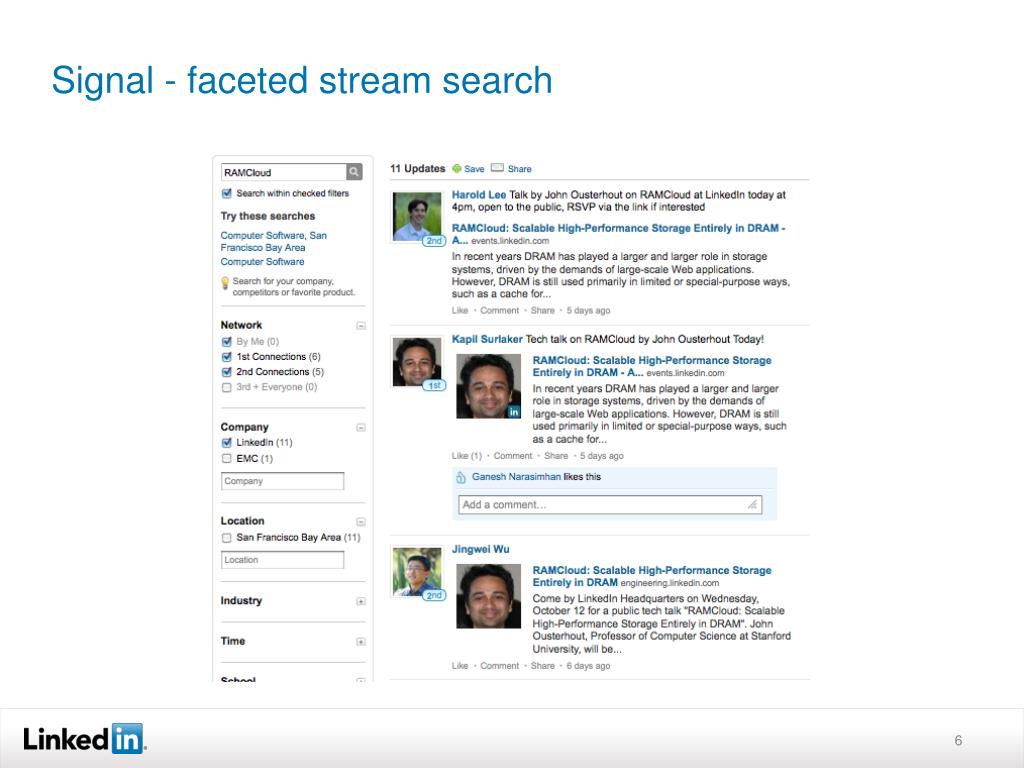Click the Save search link

(x=474, y=168)
